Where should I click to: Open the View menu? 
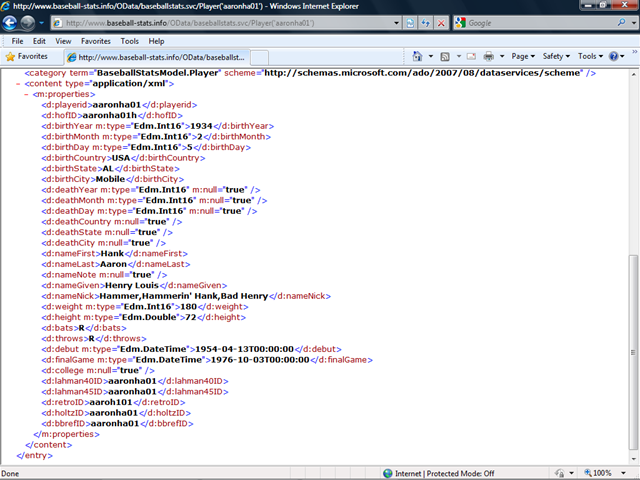click(63, 41)
